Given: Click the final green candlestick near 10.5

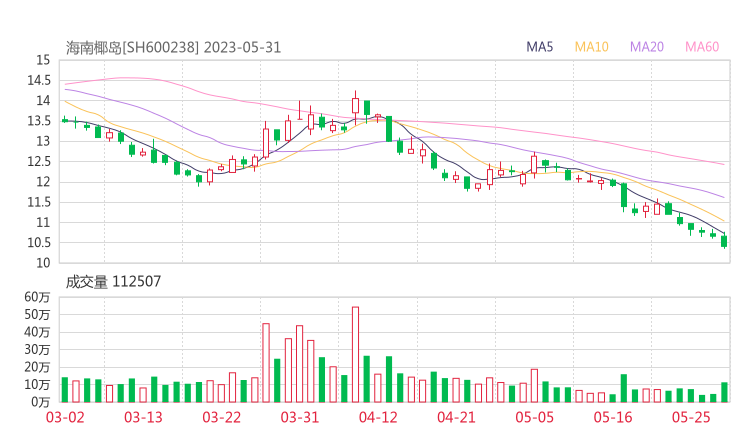Looking at the screenshot, I should 724,241.
